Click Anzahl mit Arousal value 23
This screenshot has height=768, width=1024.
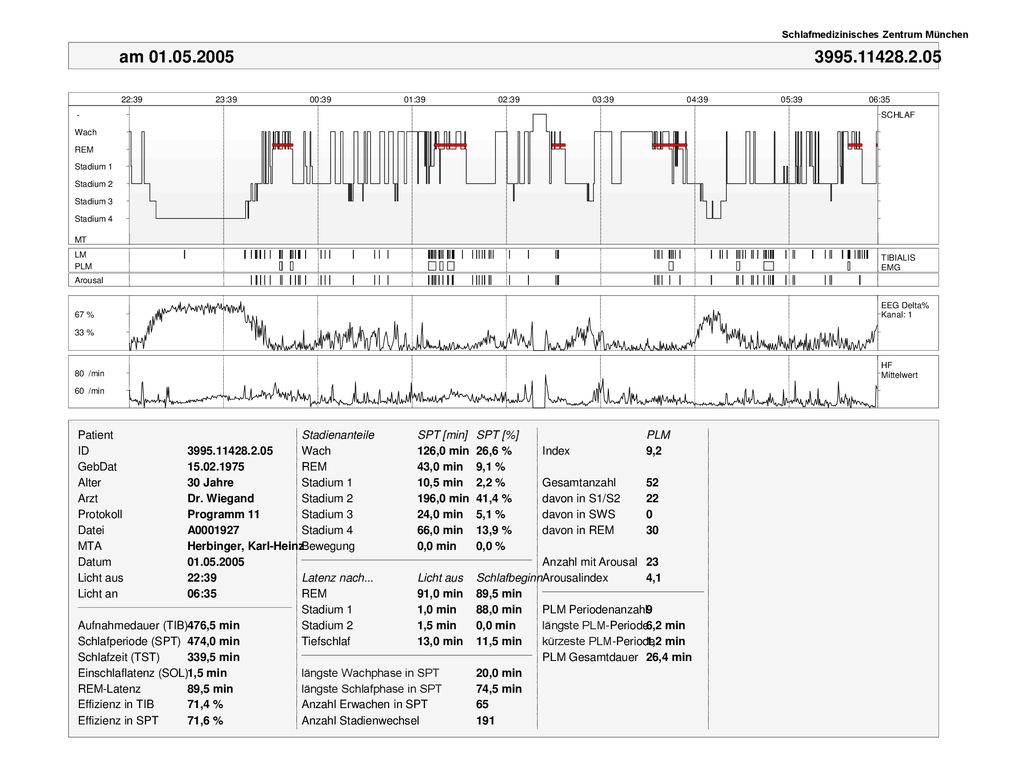pos(652,562)
